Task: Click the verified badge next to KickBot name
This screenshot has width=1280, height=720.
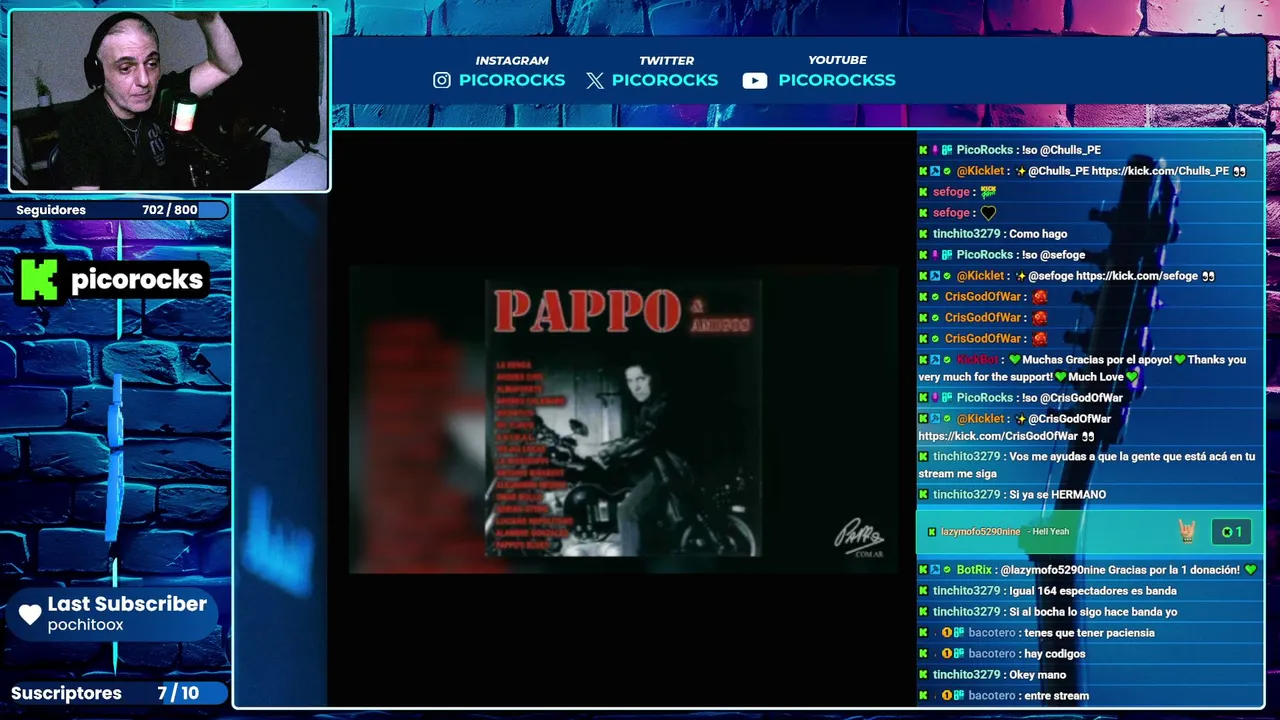Action: tap(947, 360)
